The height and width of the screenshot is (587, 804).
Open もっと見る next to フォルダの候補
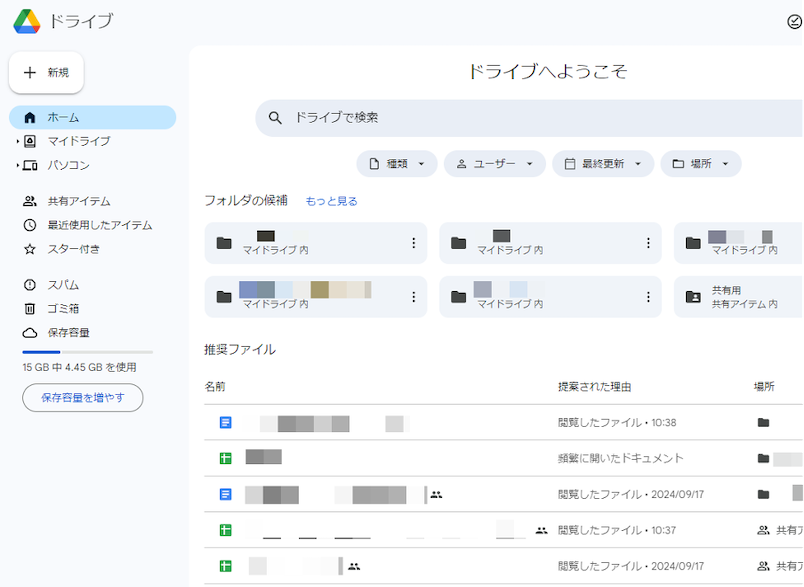pos(330,200)
